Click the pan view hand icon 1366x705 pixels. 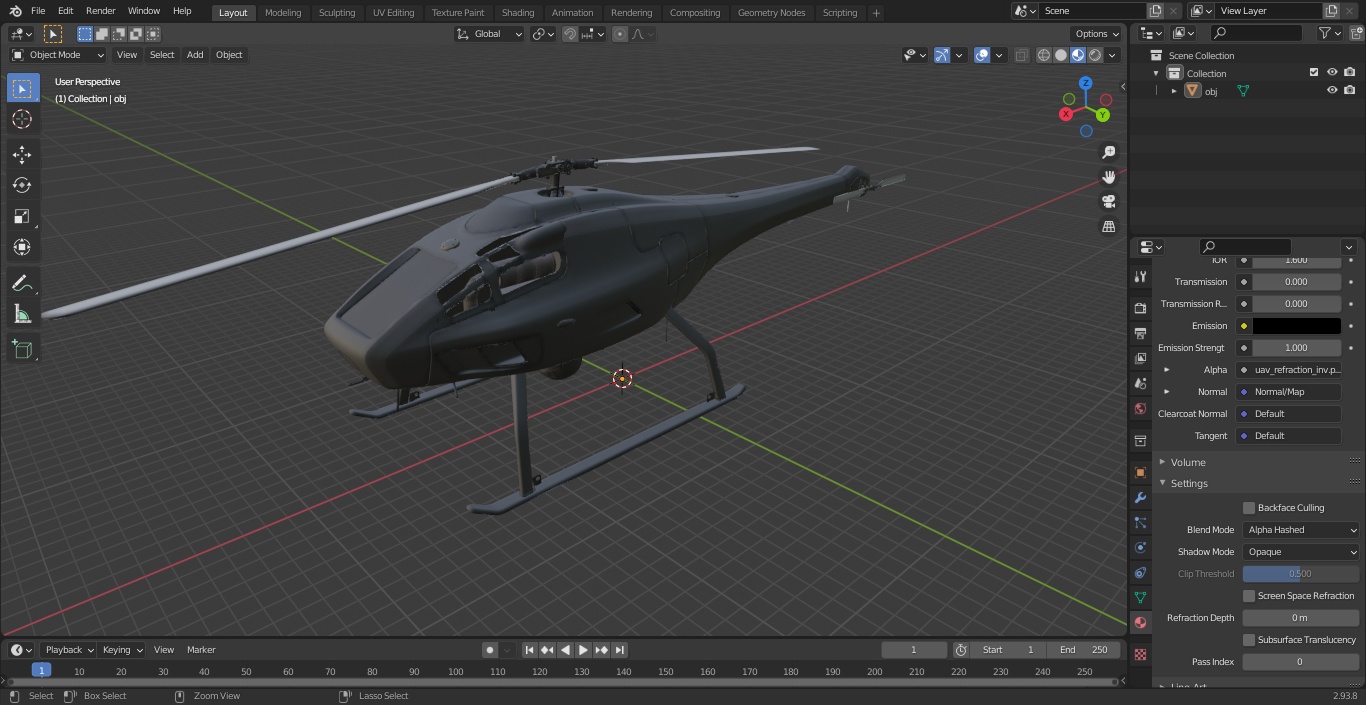(x=1108, y=177)
